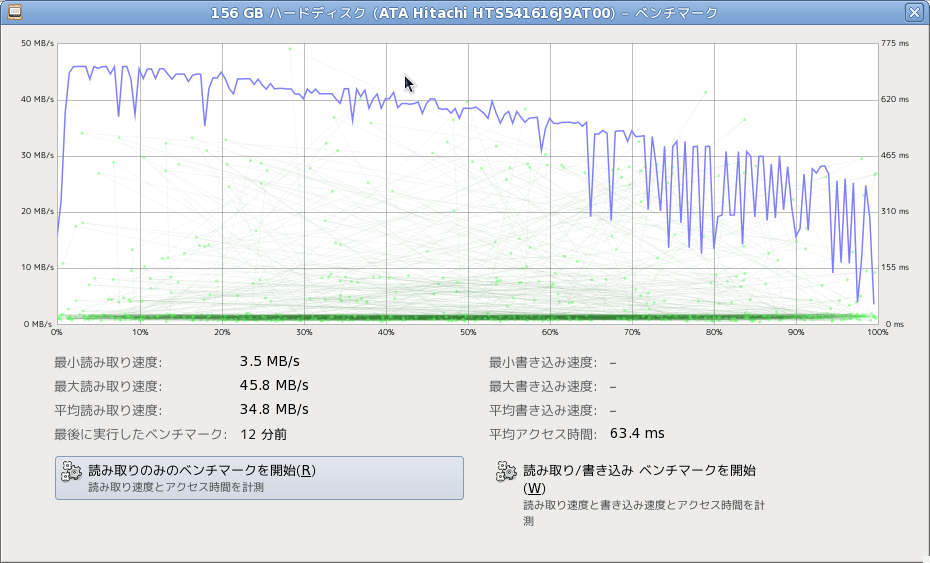Click the 465 ms axis label

coord(895,155)
